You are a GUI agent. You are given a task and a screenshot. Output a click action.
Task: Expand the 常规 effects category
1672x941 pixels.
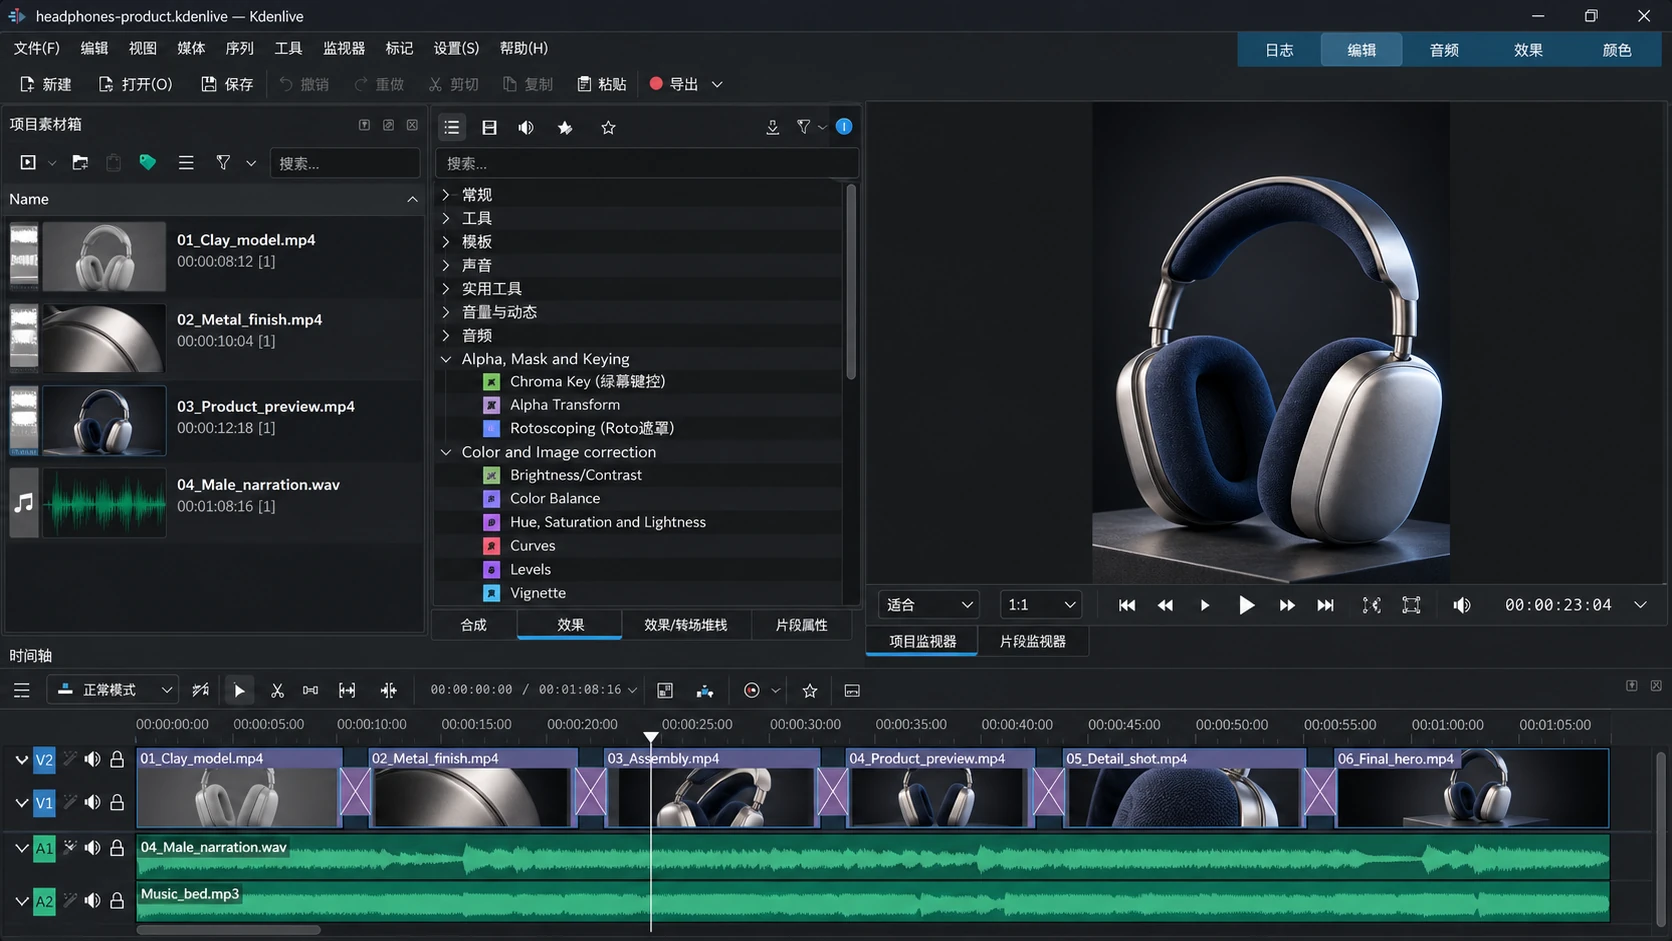446,194
